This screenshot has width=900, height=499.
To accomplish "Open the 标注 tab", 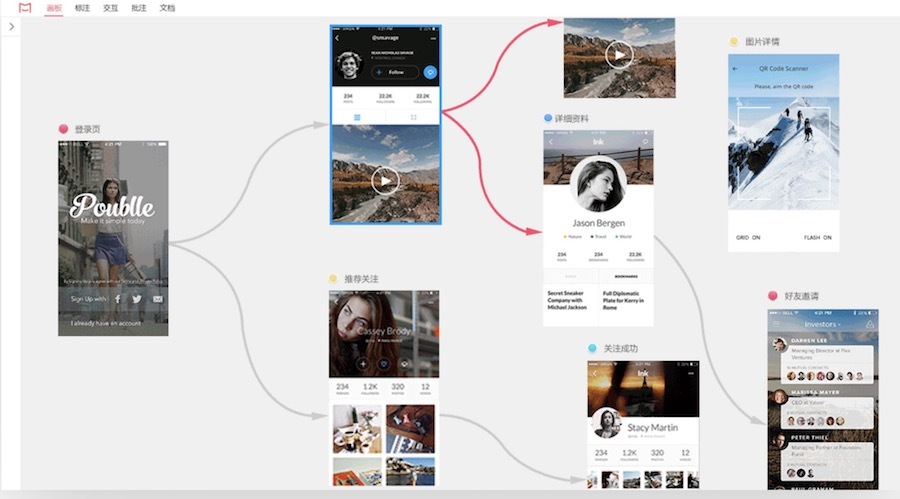I will [82, 8].
